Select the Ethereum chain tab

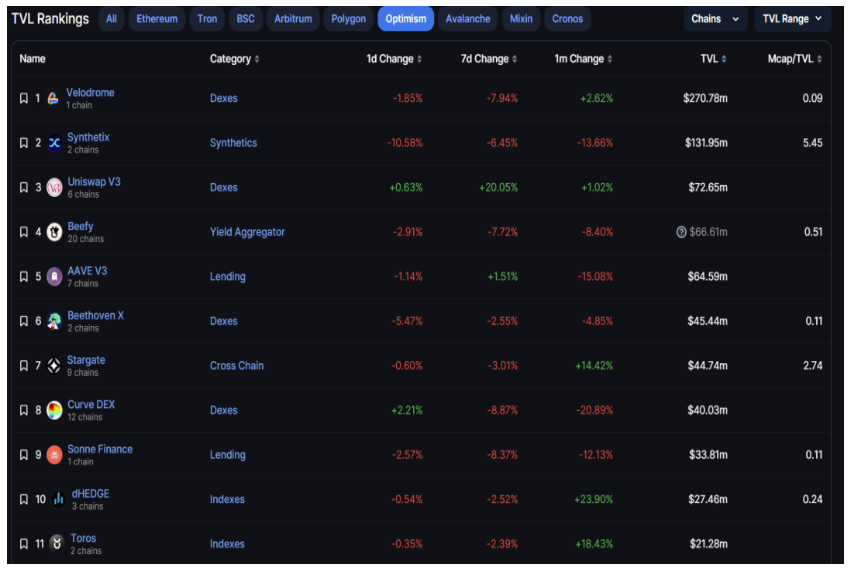click(x=157, y=19)
